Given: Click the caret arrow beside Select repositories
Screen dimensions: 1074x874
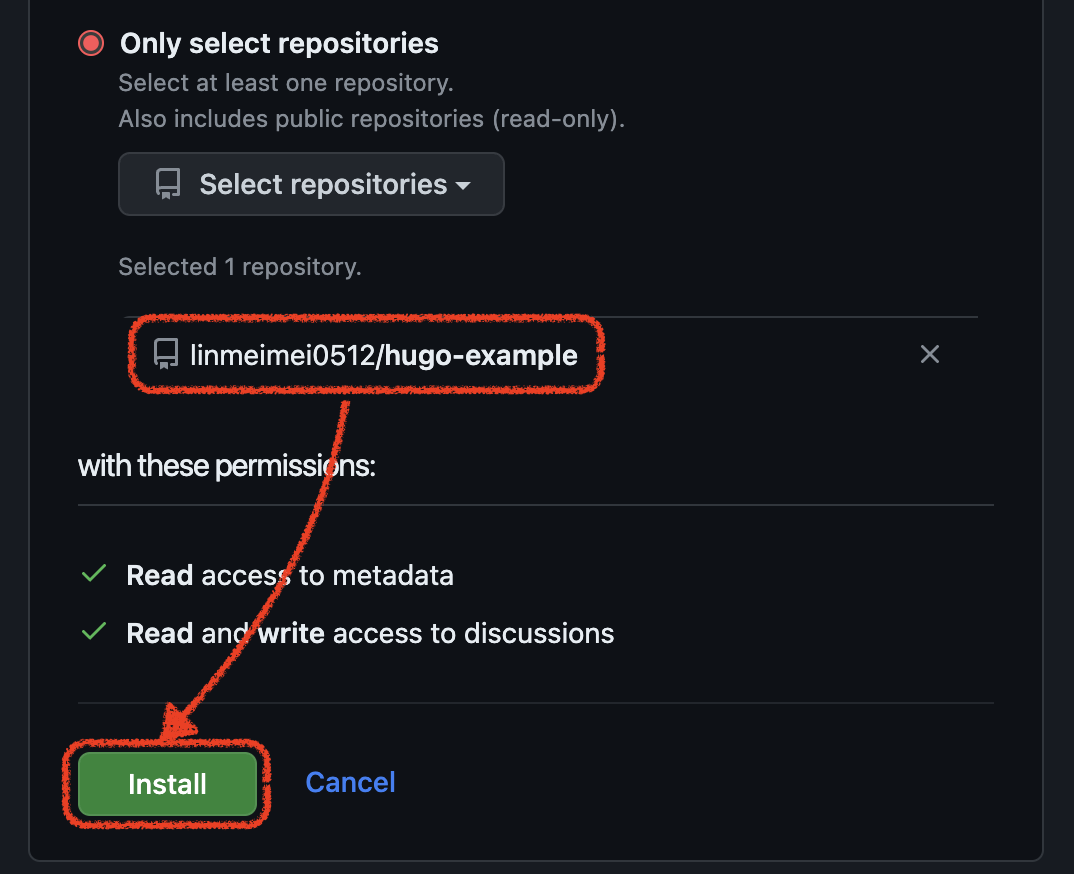Looking at the screenshot, I should 464,186.
